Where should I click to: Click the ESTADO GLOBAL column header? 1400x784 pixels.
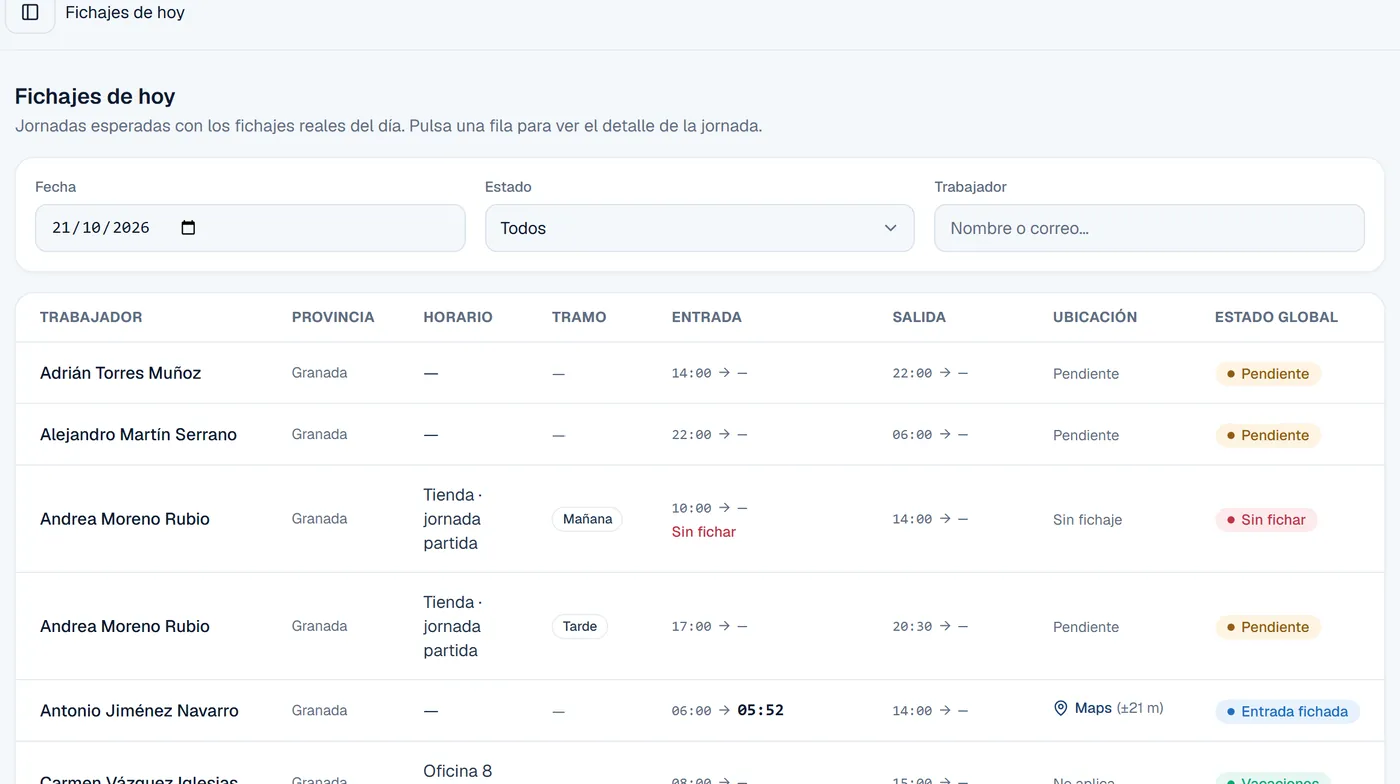pyautogui.click(x=1276, y=317)
